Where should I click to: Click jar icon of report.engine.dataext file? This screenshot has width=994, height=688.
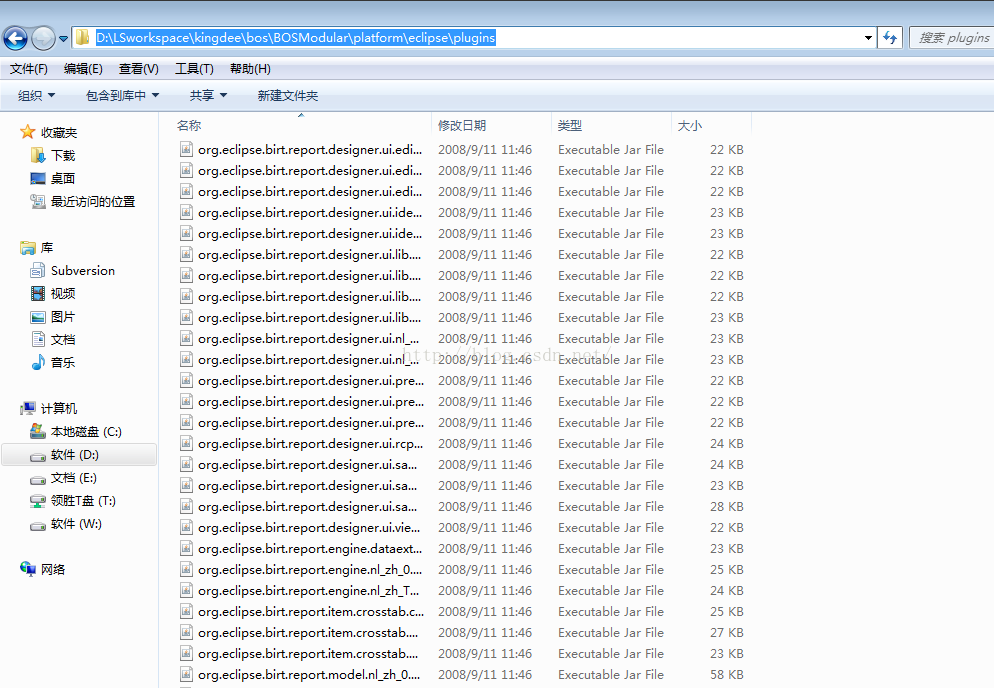tap(186, 548)
